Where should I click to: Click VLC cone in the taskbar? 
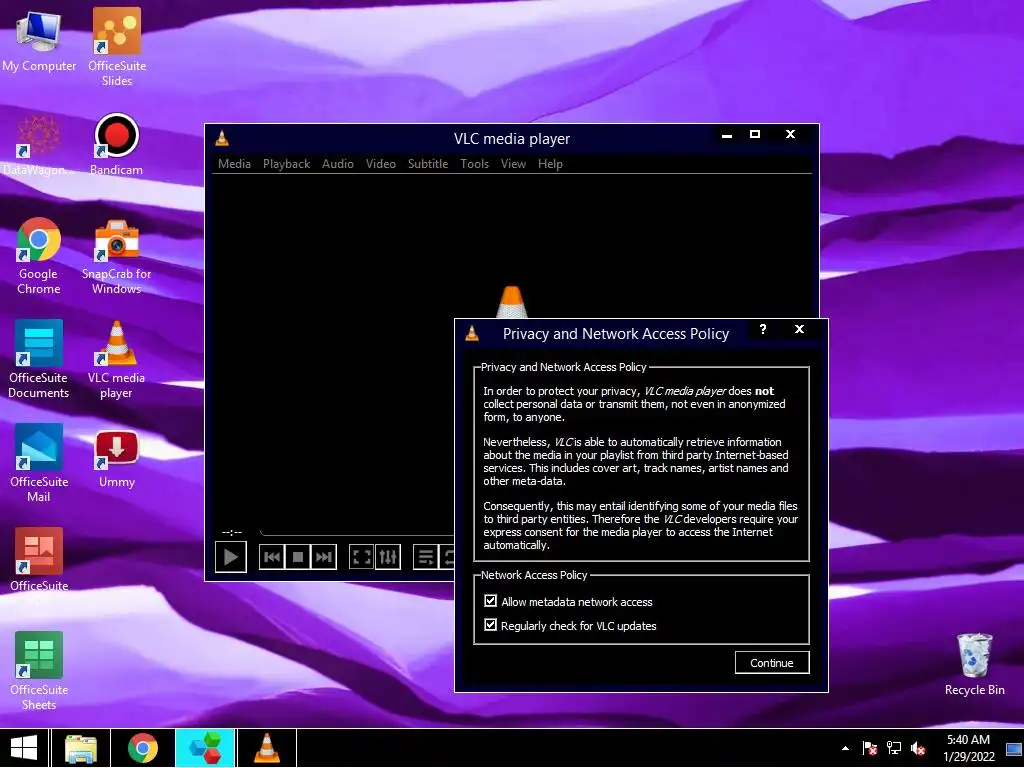pos(266,748)
